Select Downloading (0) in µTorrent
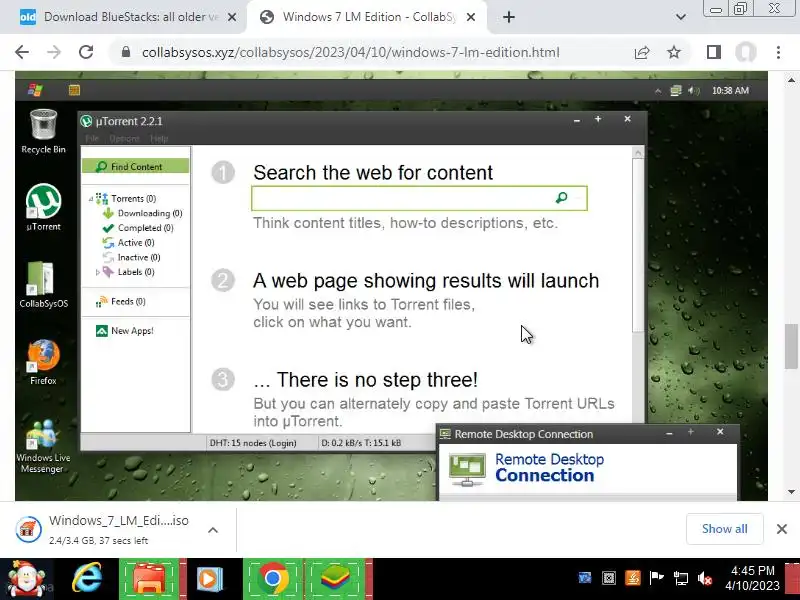This screenshot has height=600, width=800. point(149,213)
